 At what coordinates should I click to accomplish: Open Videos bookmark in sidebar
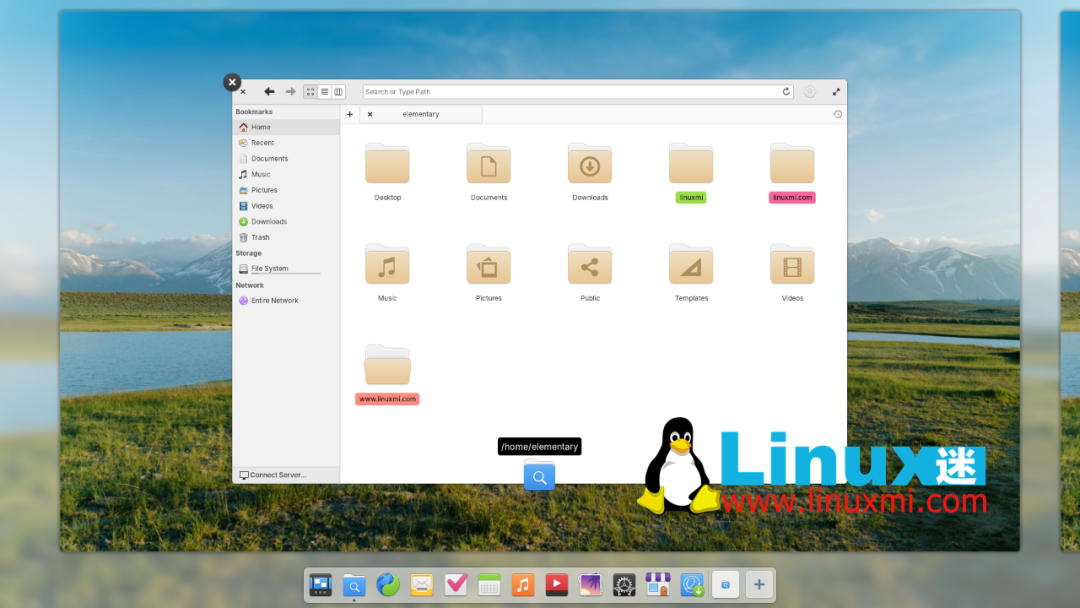(286, 207)
